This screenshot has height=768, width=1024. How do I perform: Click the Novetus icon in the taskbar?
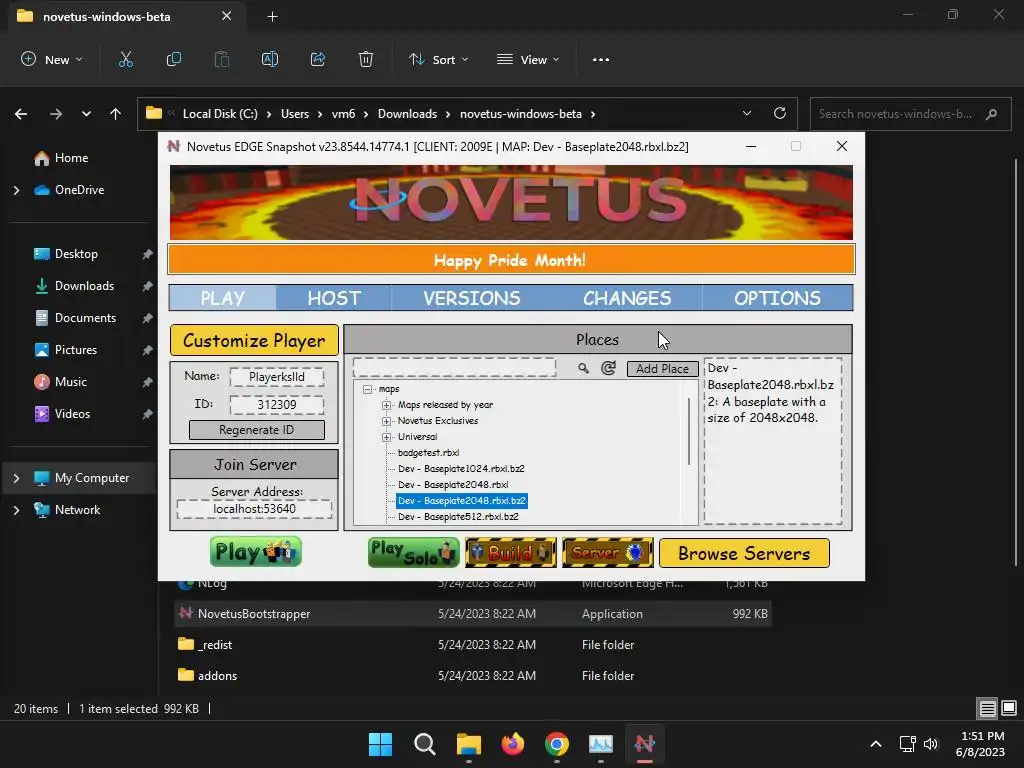(645, 744)
